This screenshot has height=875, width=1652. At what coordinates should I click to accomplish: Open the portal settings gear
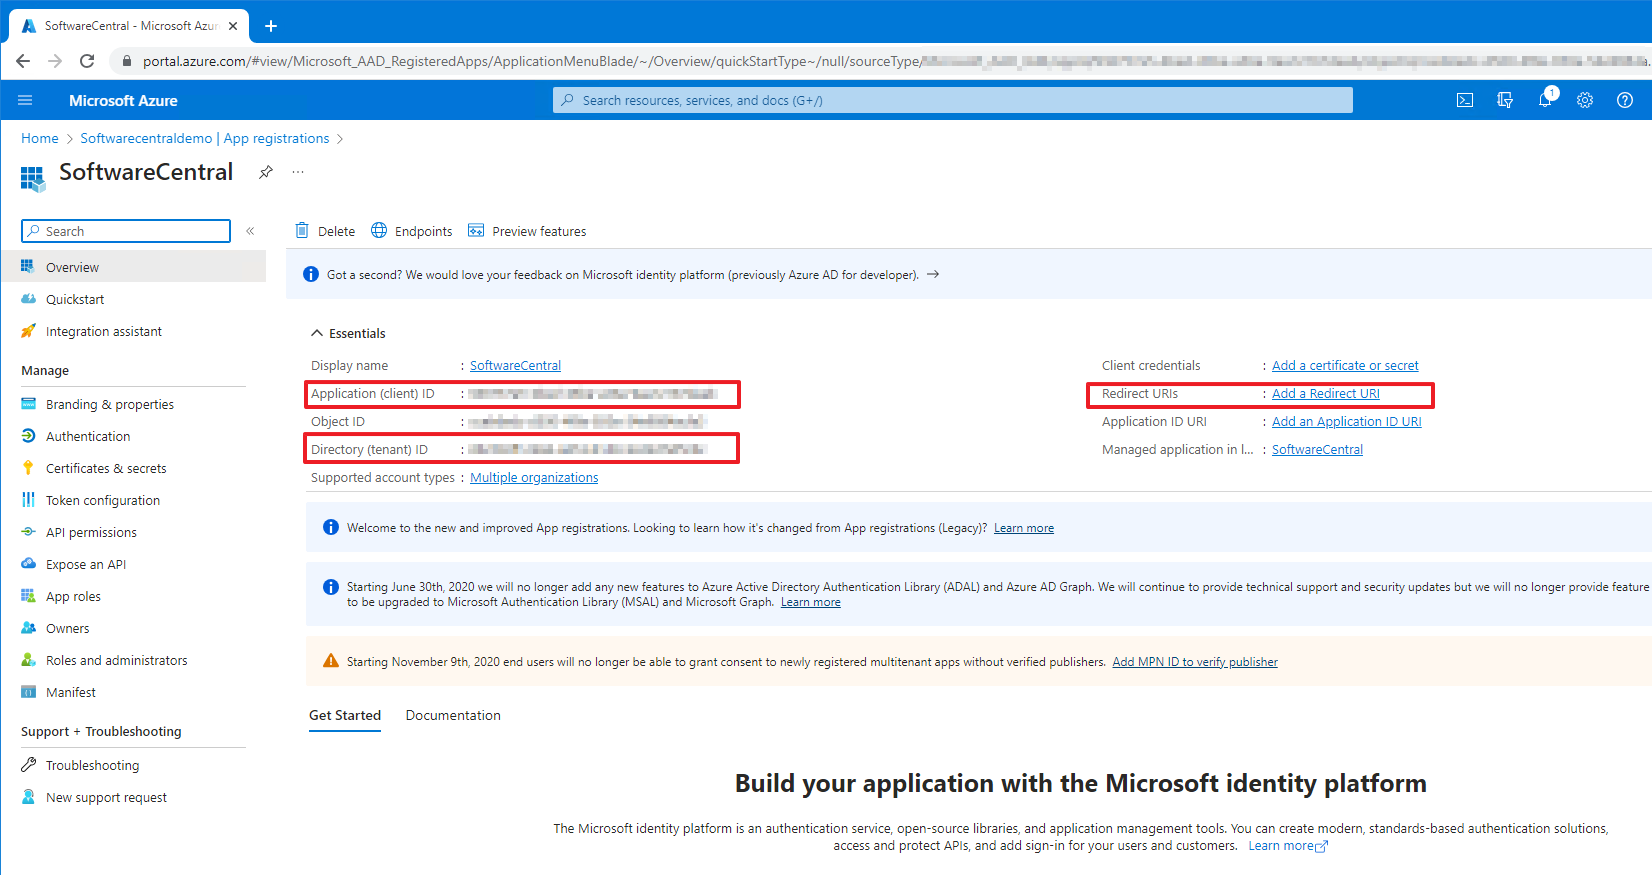1585,100
